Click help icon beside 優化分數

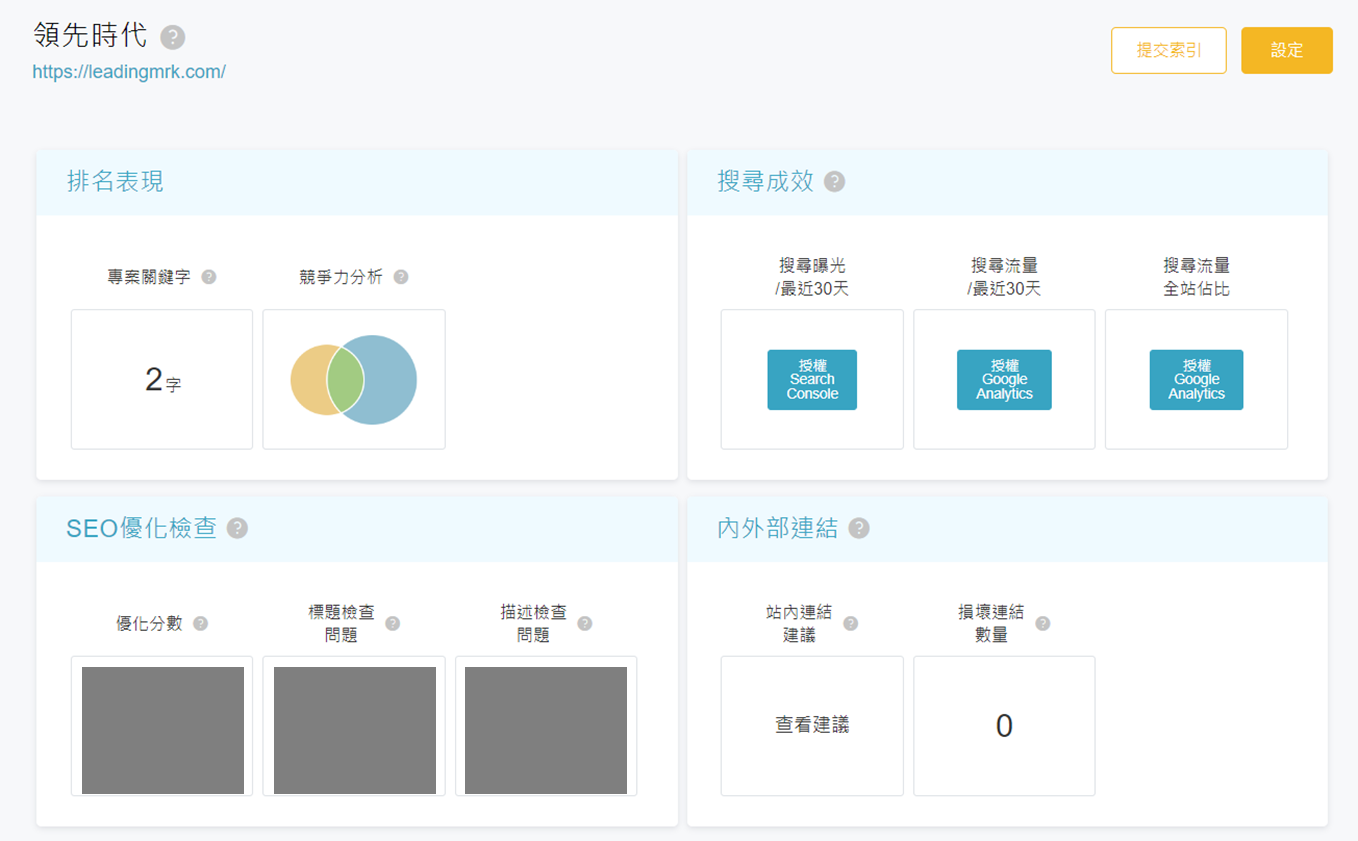201,623
